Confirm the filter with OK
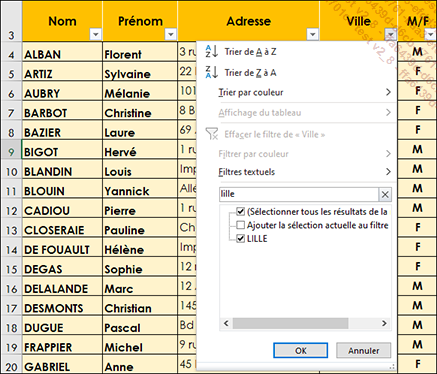 coord(300,350)
